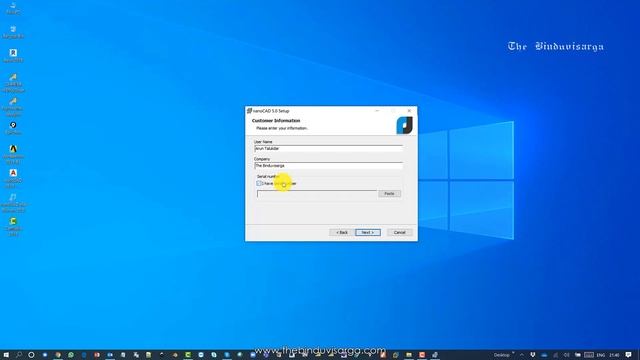Image resolution: width=640 pixels, height=360 pixels.
Task: Select the blue R desktop shortcut
Action: (x=13, y=56)
